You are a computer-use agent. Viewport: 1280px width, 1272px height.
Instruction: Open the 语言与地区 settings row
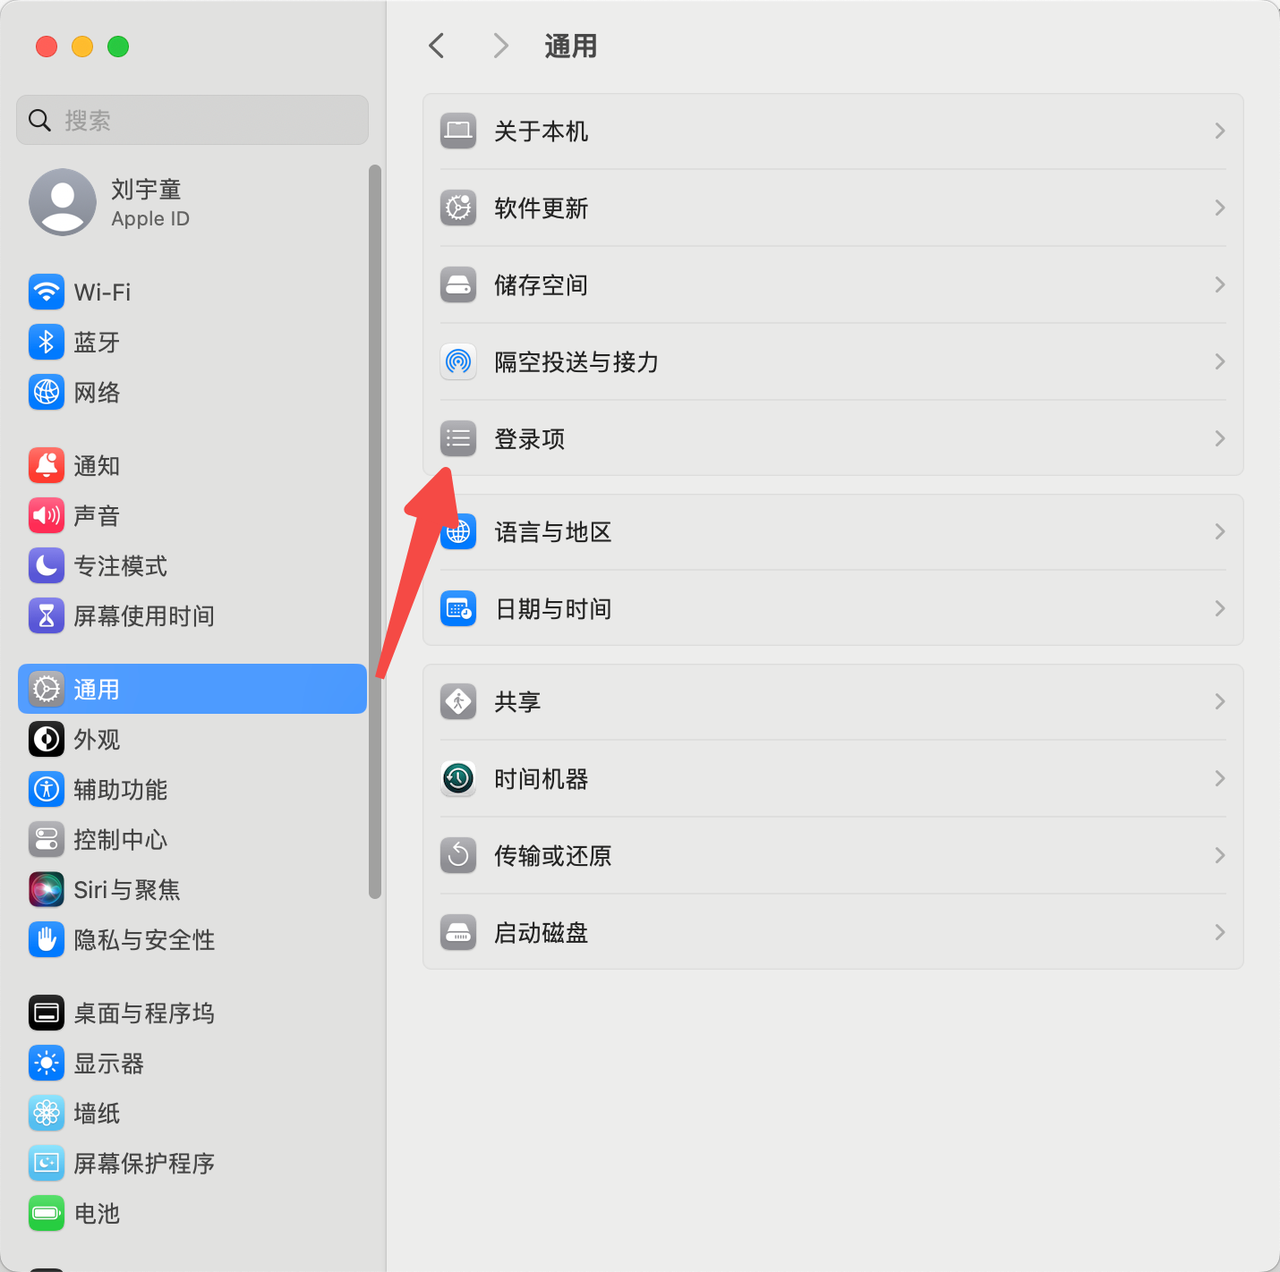[833, 532]
